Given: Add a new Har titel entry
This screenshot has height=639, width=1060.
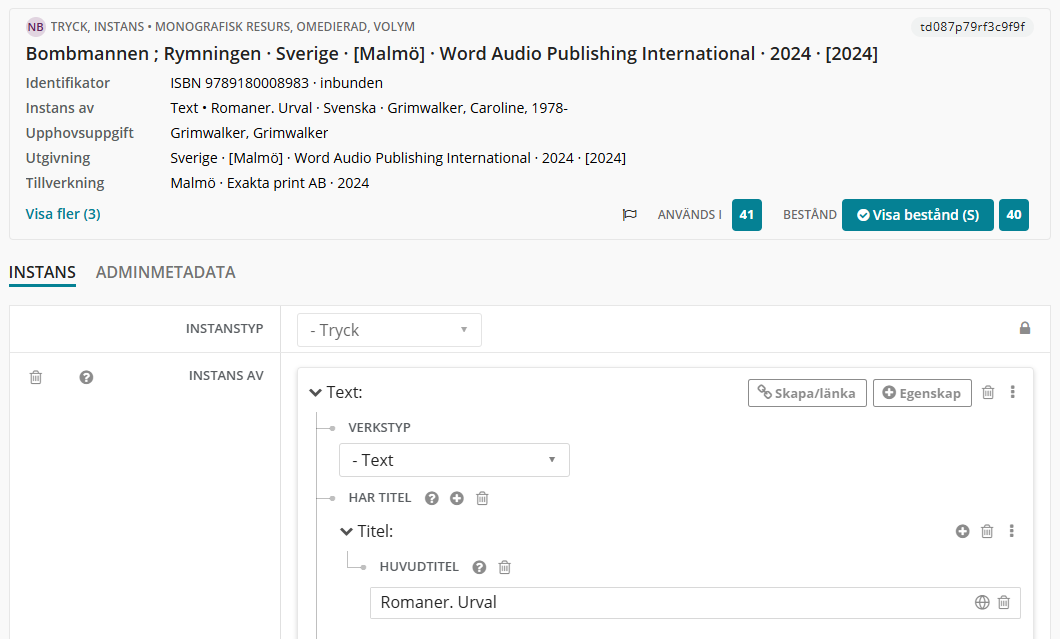Looking at the screenshot, I should [x=457, y=498].
